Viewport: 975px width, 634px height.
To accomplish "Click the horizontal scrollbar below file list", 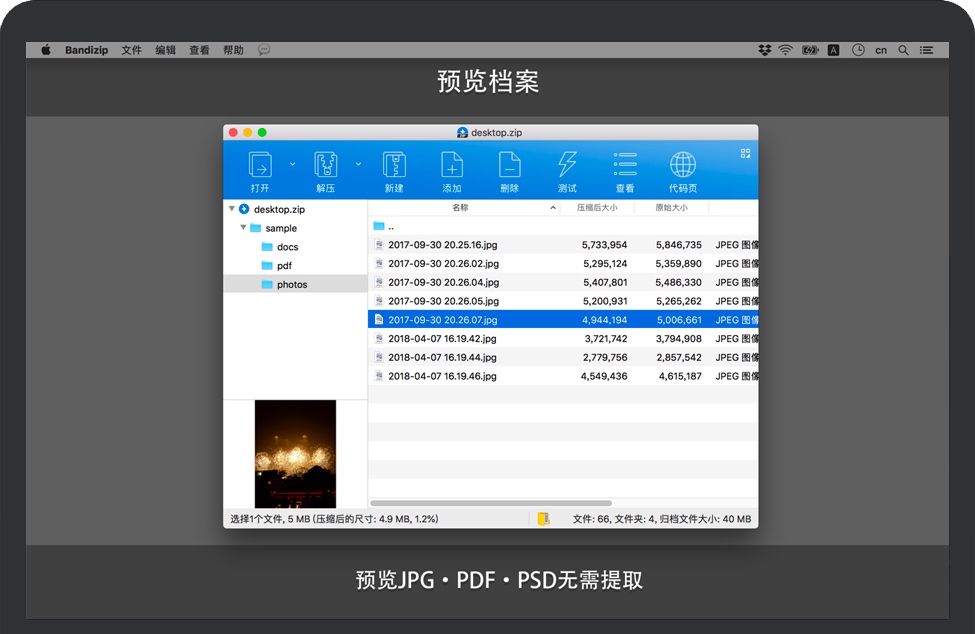I will click(491, 503).
